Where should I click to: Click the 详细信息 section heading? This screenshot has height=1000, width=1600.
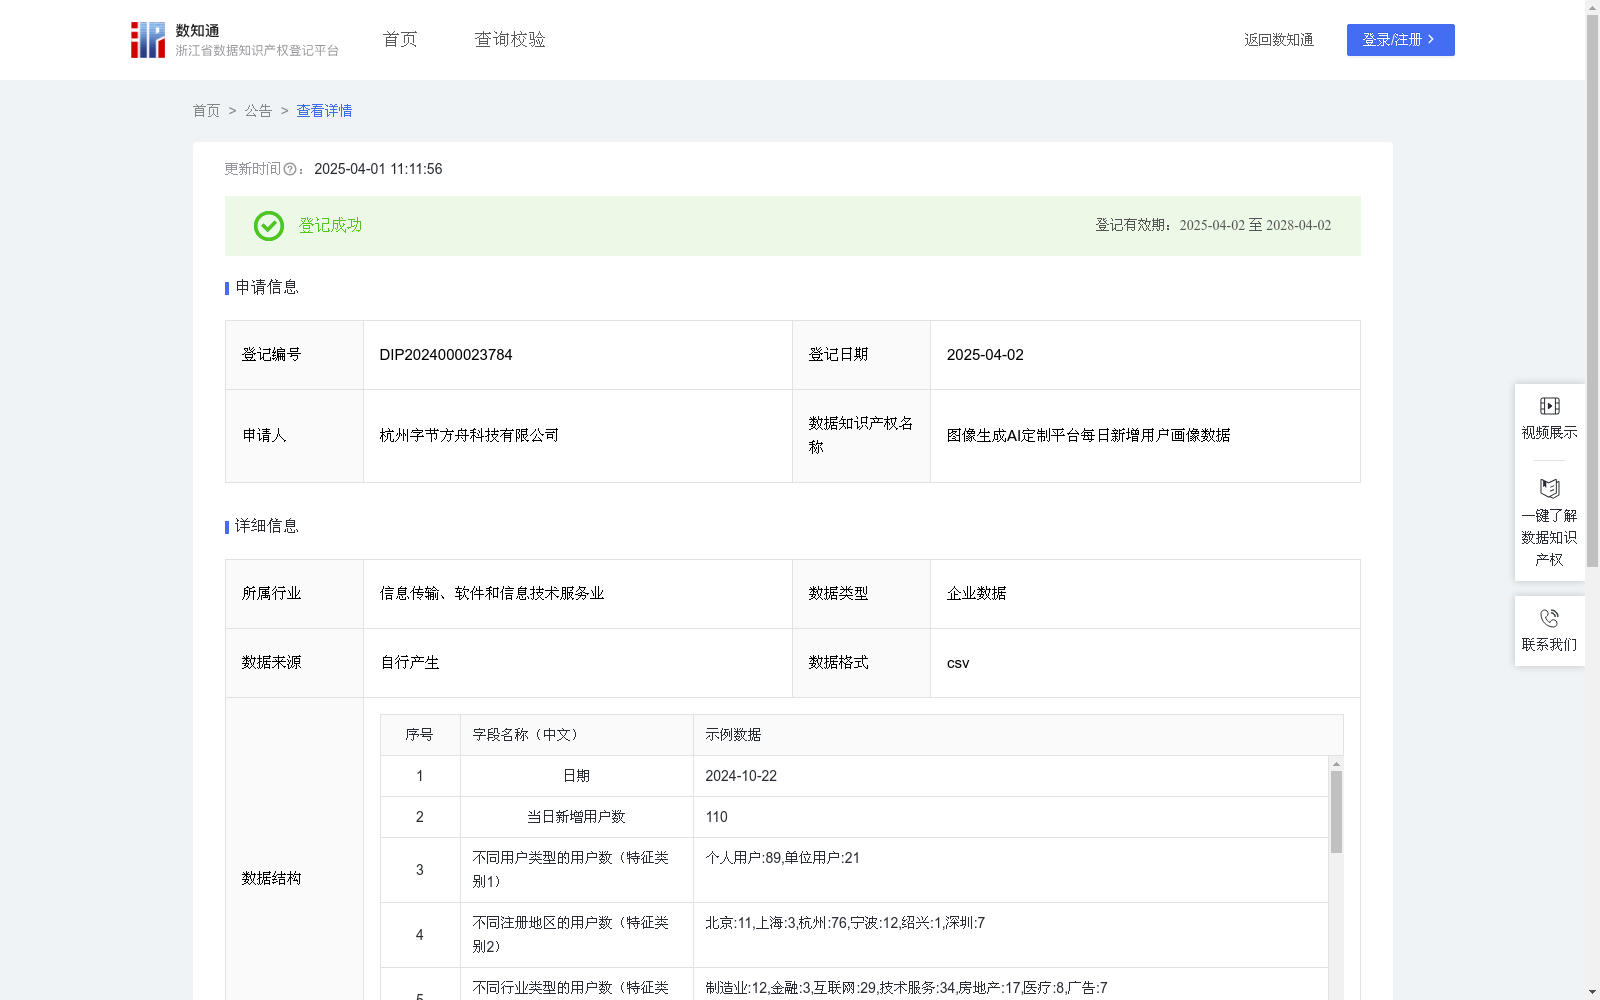[267, 527]
